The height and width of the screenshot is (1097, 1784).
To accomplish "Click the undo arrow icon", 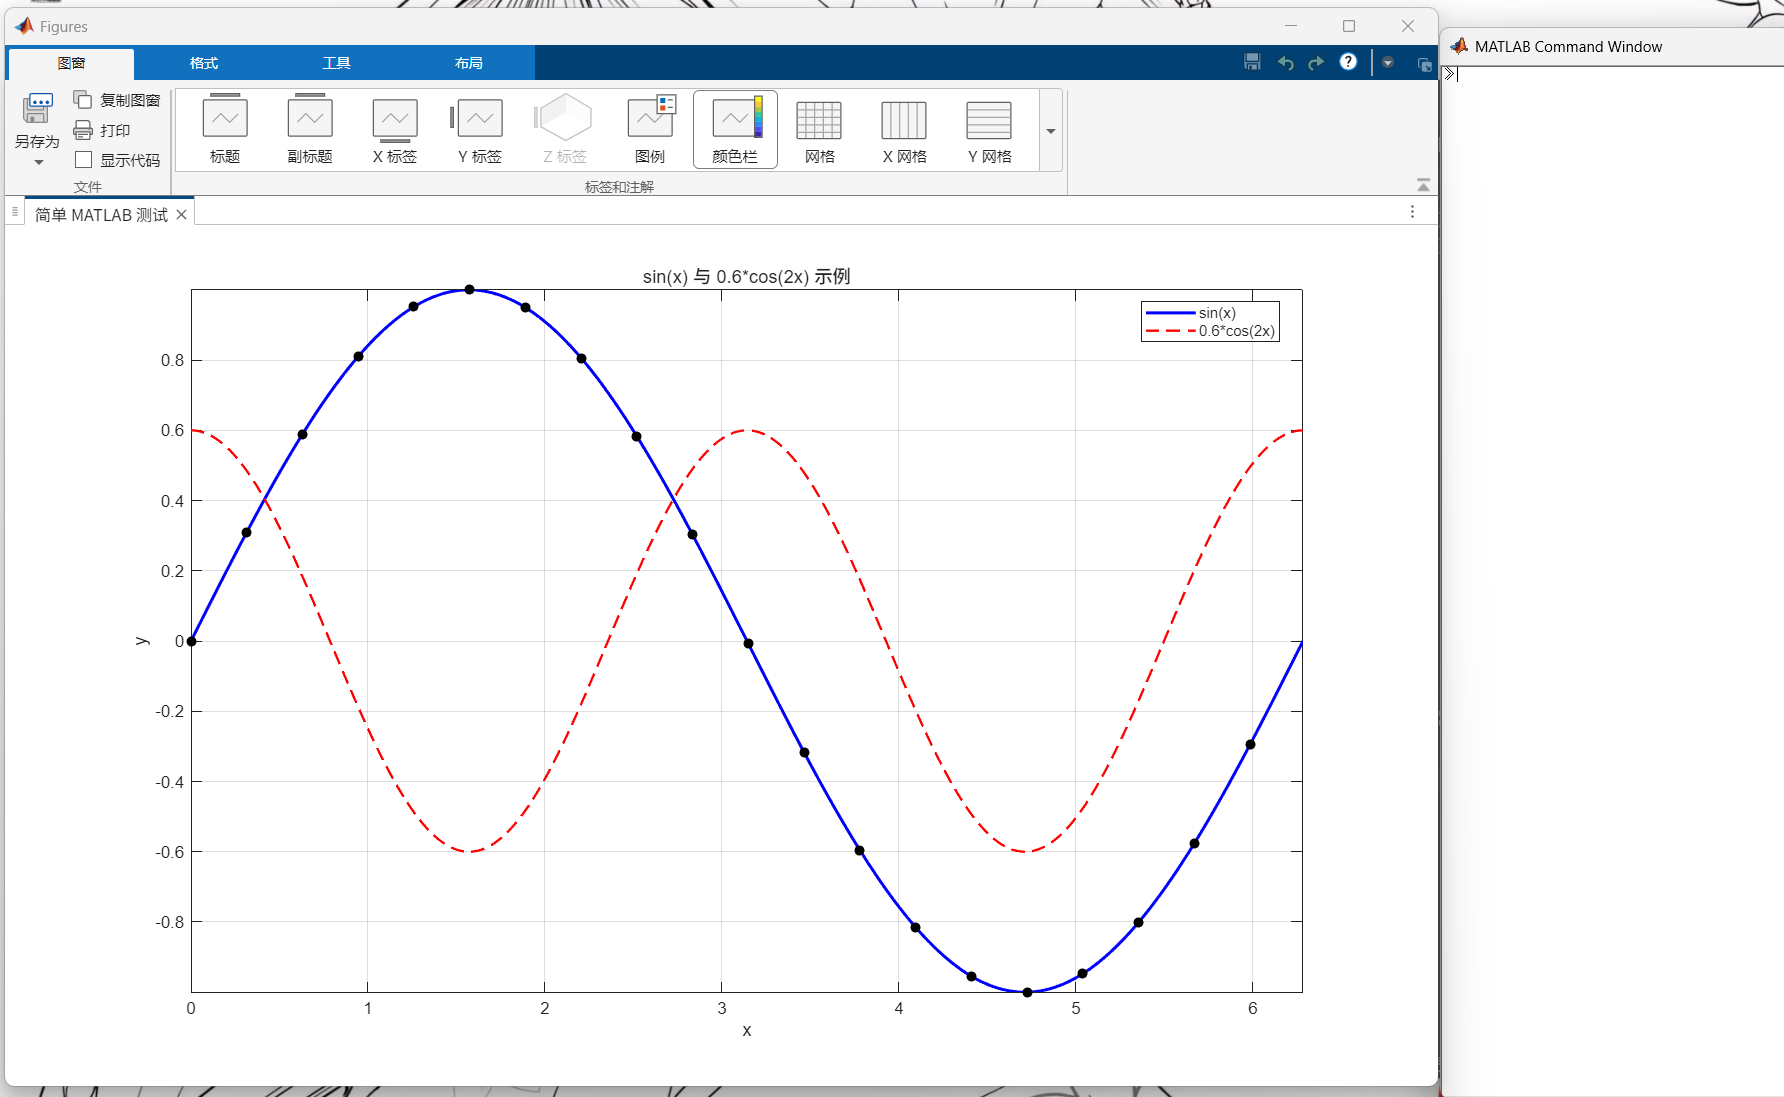I will click(1286, 63).
